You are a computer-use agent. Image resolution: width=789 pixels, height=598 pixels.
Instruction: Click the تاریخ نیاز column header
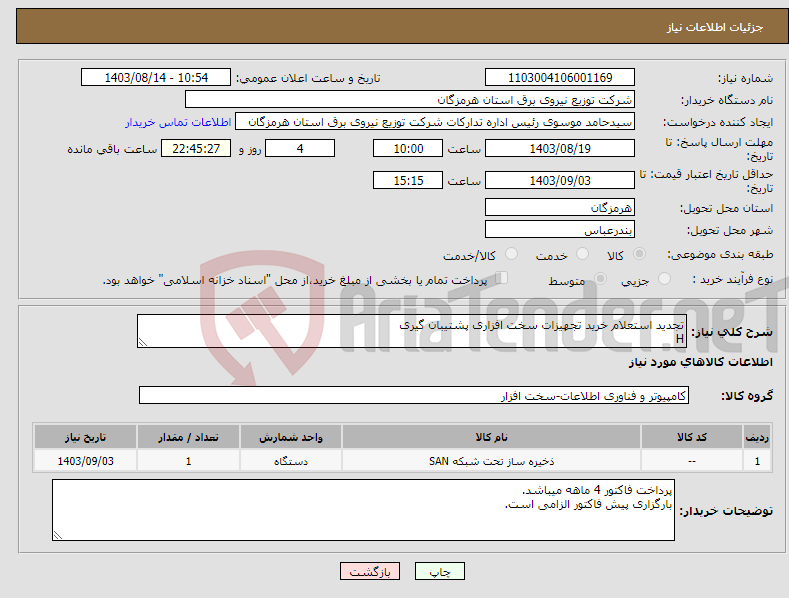[x=86, y=437]
